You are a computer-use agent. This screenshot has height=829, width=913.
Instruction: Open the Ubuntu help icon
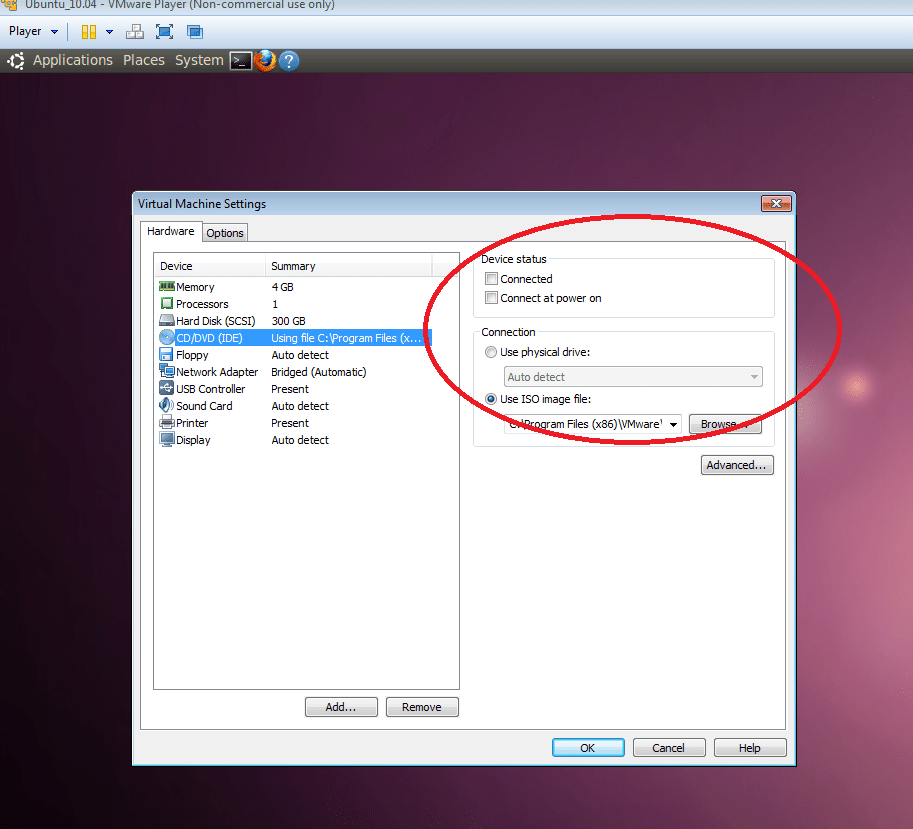289,61
